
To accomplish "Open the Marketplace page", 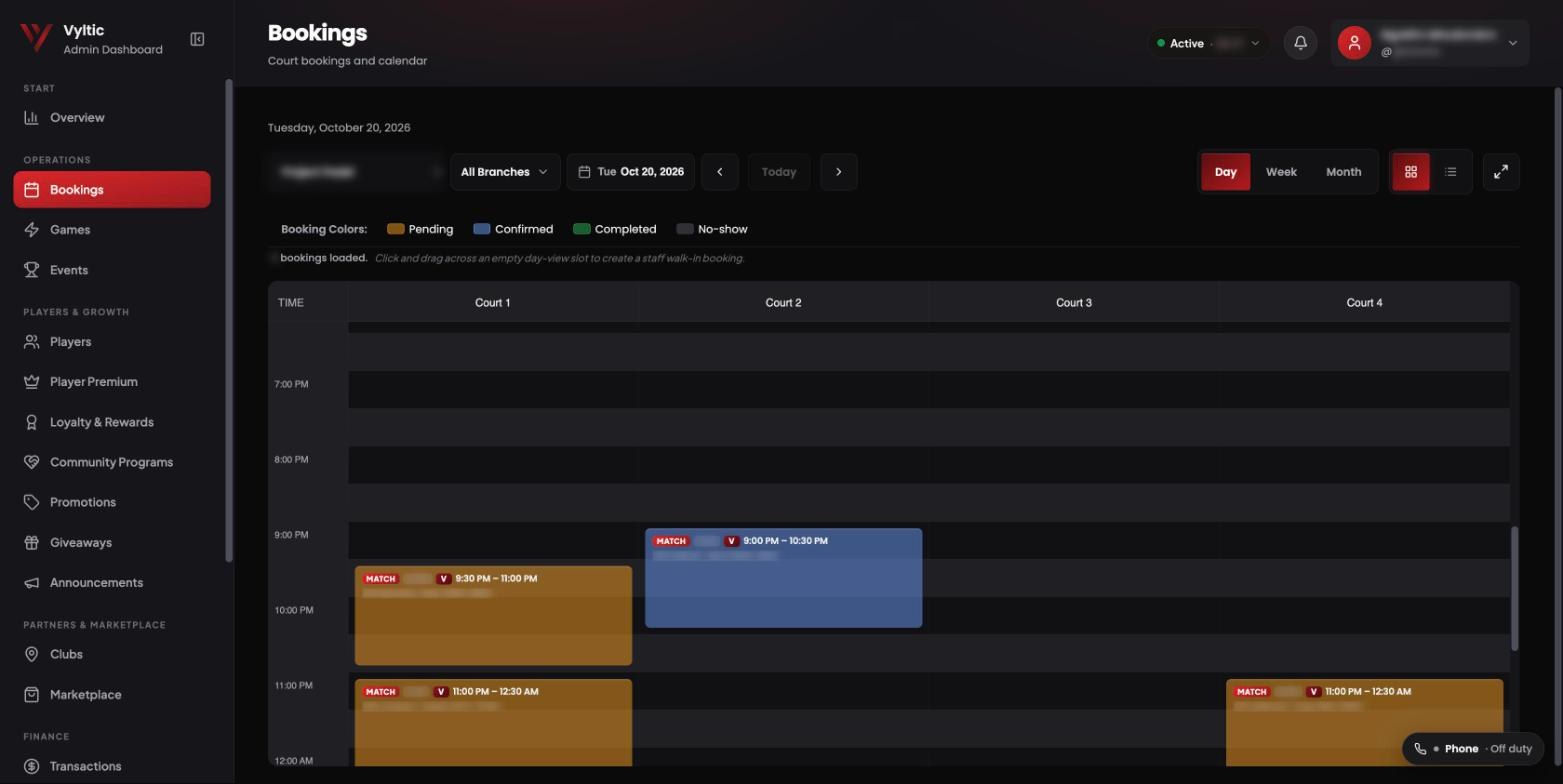I will [x=112, y=695].
